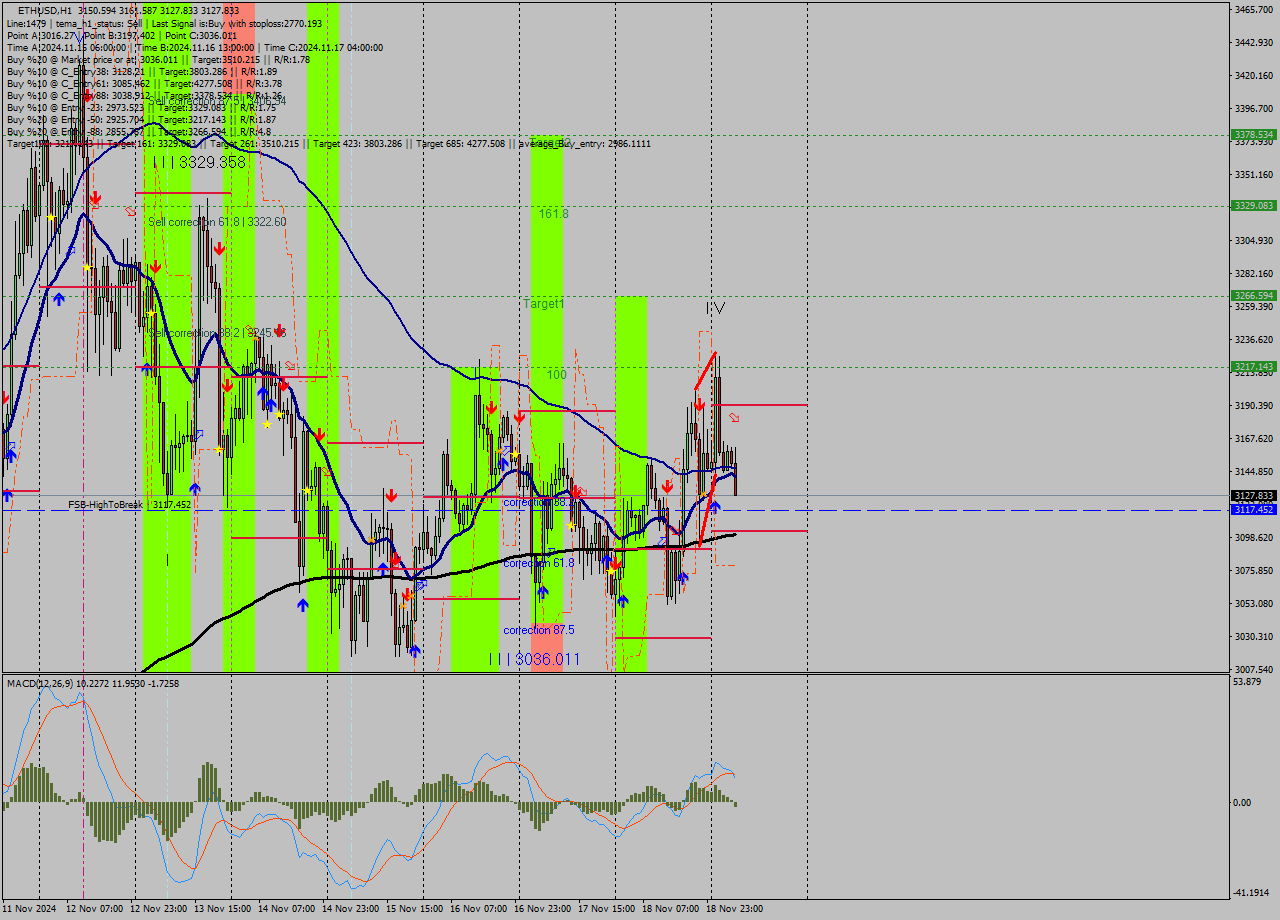The image size is (1280, 920).
Task: Select the 3190.390 price axis value
Action: click(x=1254, y=405)
